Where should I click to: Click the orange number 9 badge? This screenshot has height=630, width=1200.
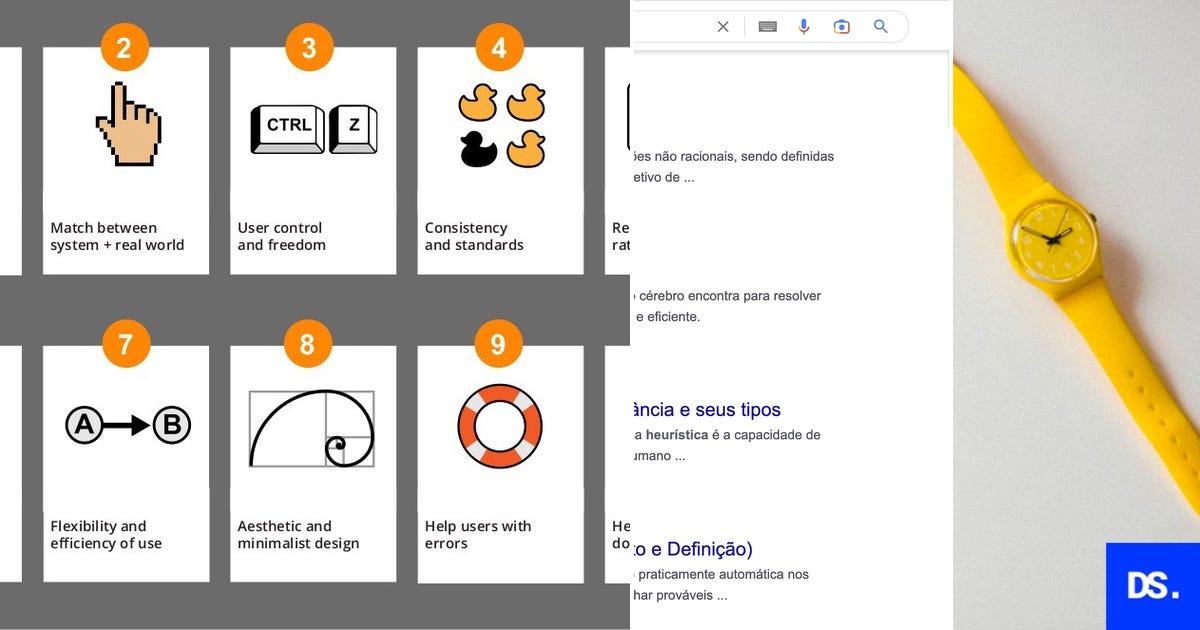500,343
